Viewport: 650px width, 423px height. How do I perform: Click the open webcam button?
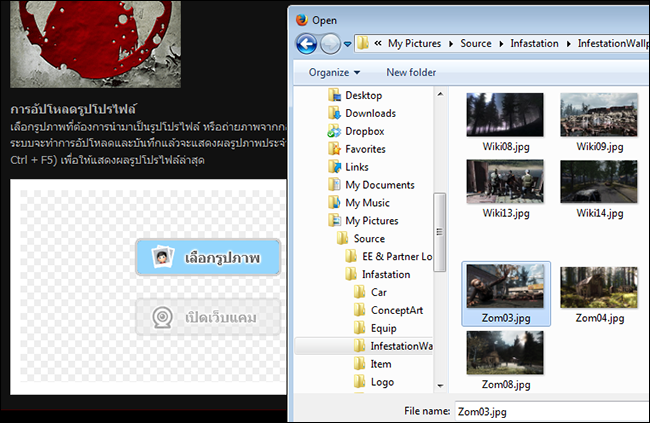[x=208, y=318]
